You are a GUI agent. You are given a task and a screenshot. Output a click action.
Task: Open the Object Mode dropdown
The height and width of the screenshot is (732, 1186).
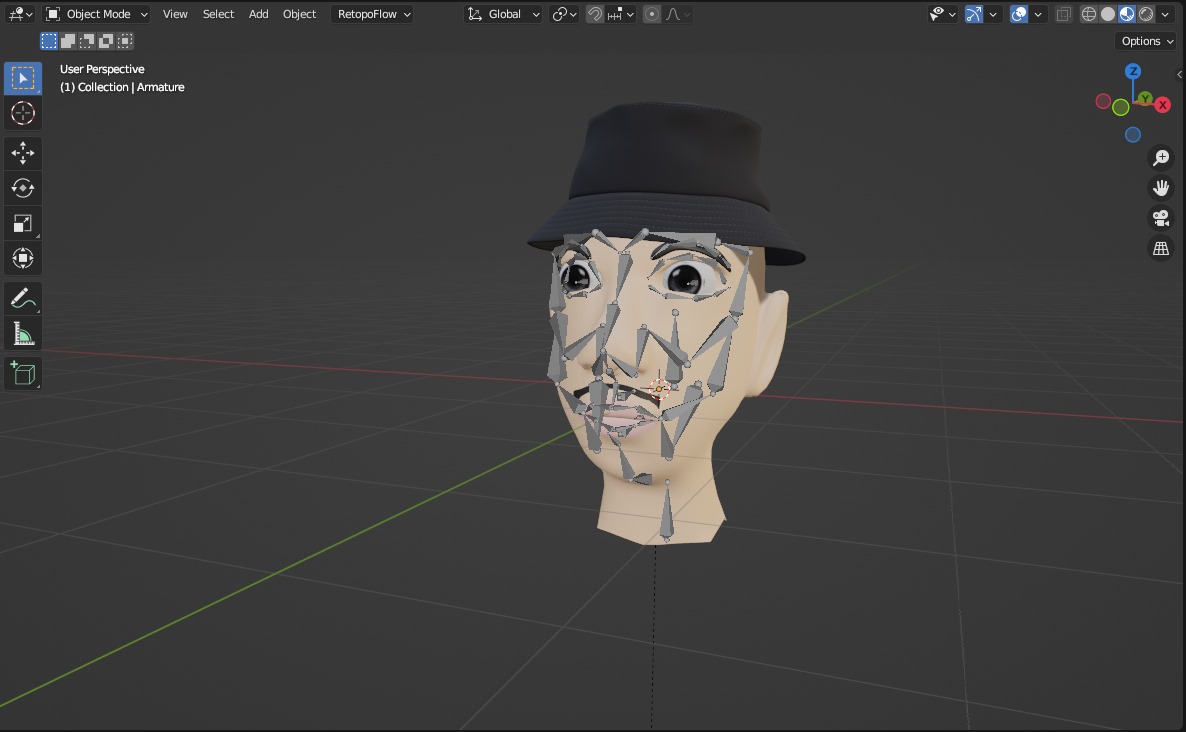97,14
